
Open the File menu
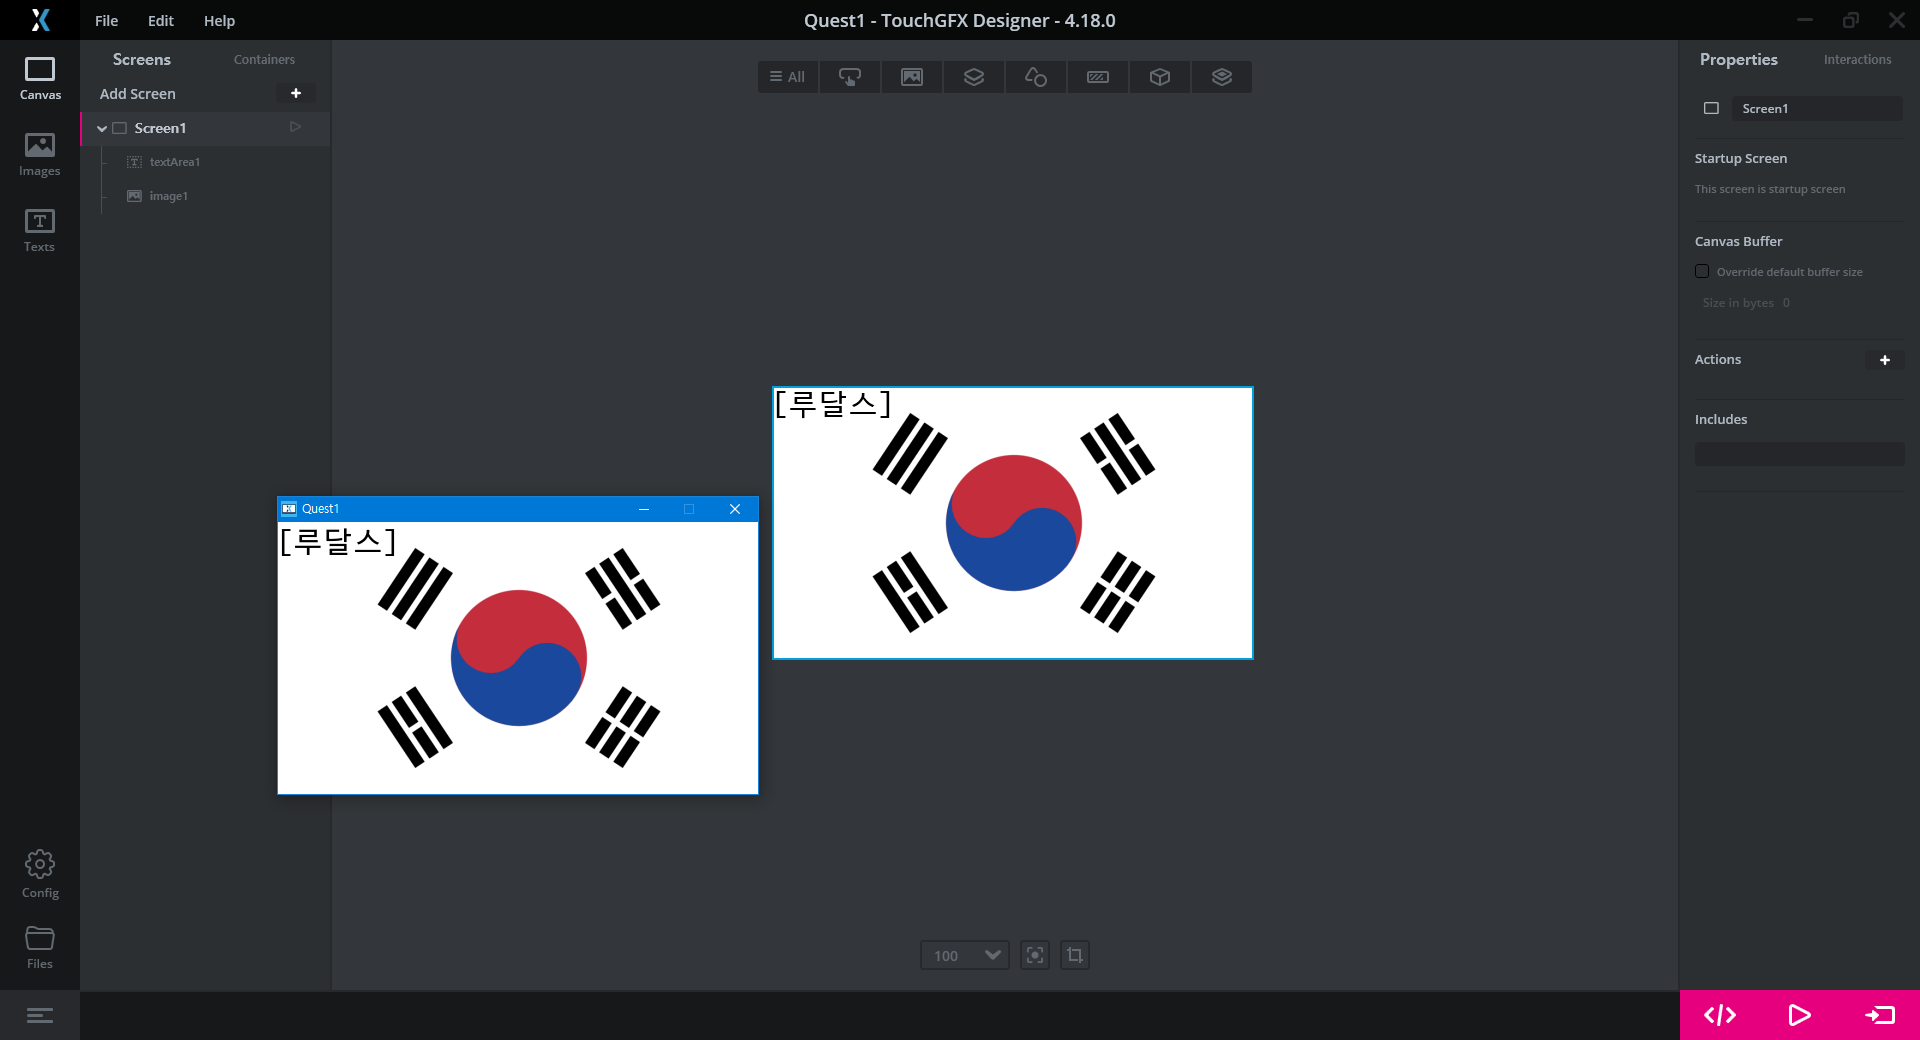[x=107, y=20]
